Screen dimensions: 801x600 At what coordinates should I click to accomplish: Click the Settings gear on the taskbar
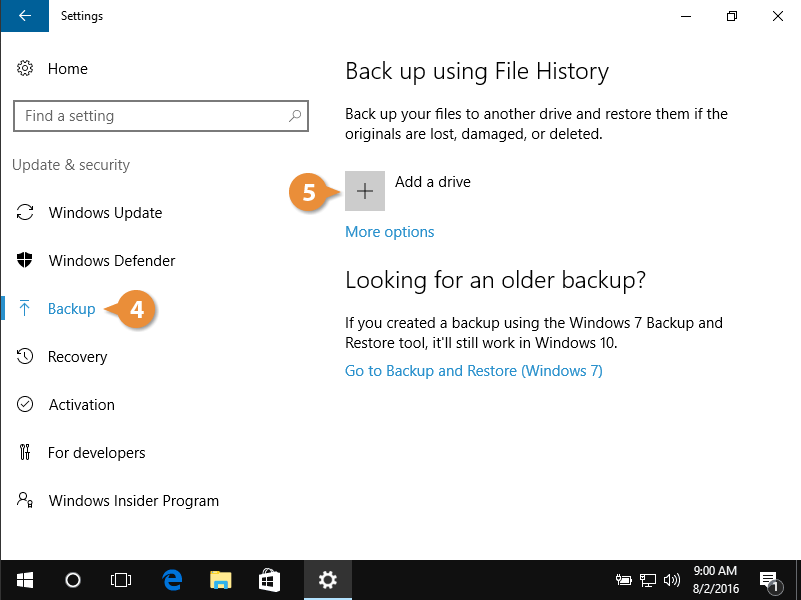[x=327, y=580]
